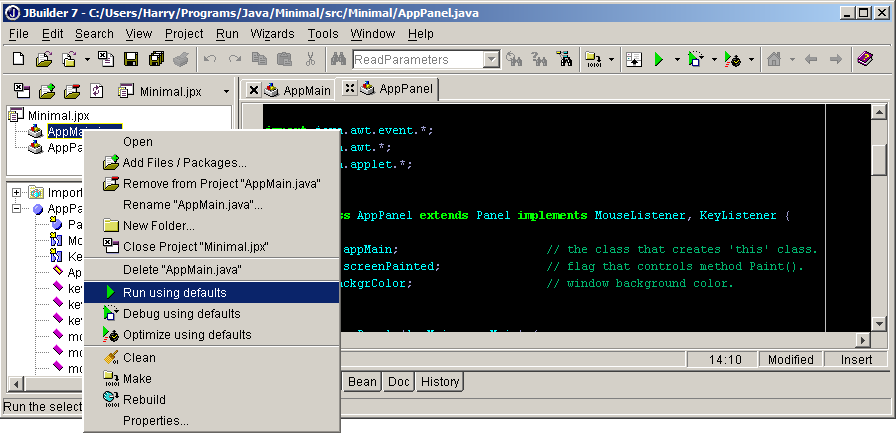This screenshot has height=433, width=896.
Task: Click the Reopen file toolbar icon
Action: 70,59
